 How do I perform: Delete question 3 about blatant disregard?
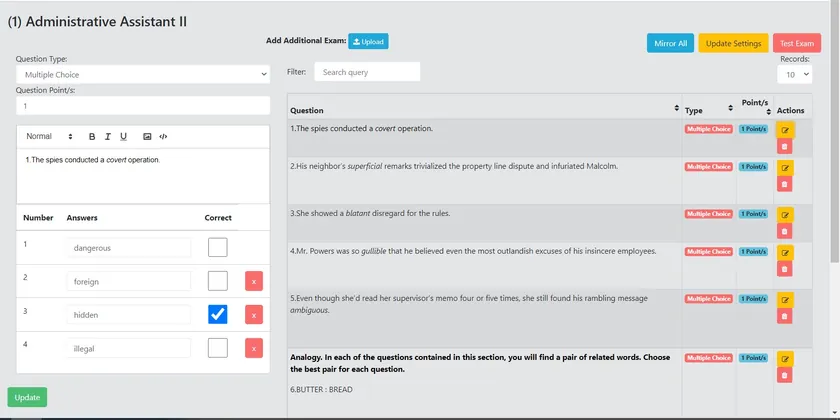(785, 231)
